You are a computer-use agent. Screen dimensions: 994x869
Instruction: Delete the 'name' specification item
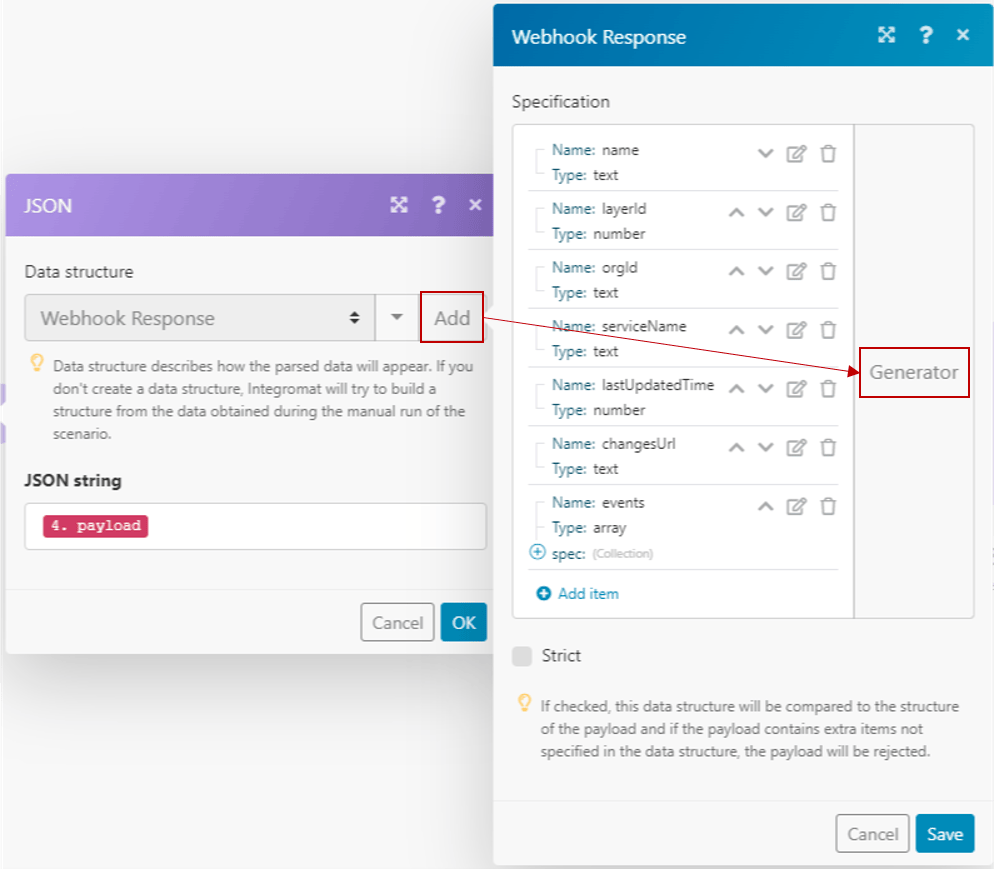coord(828,154)
